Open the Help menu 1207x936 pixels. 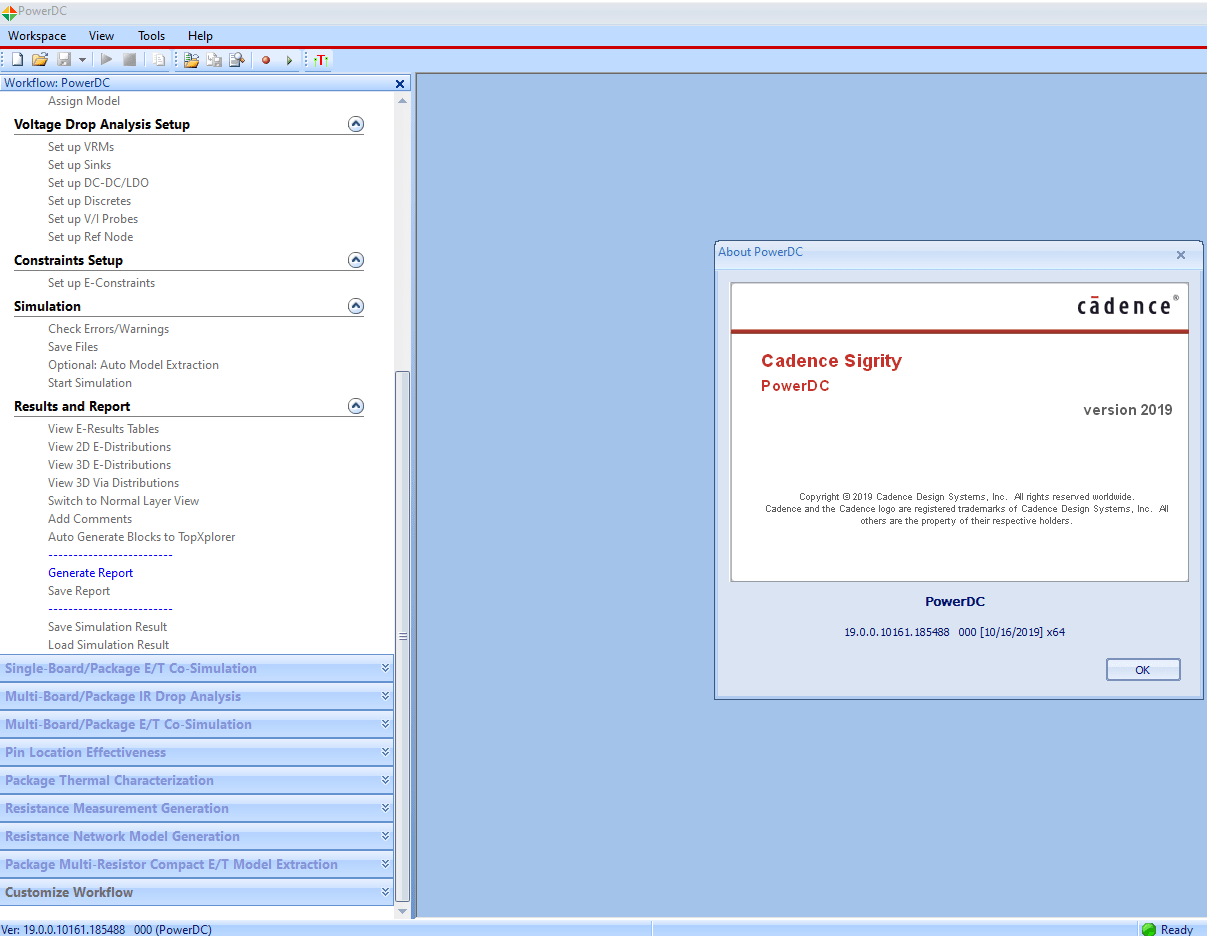point(200,36)
